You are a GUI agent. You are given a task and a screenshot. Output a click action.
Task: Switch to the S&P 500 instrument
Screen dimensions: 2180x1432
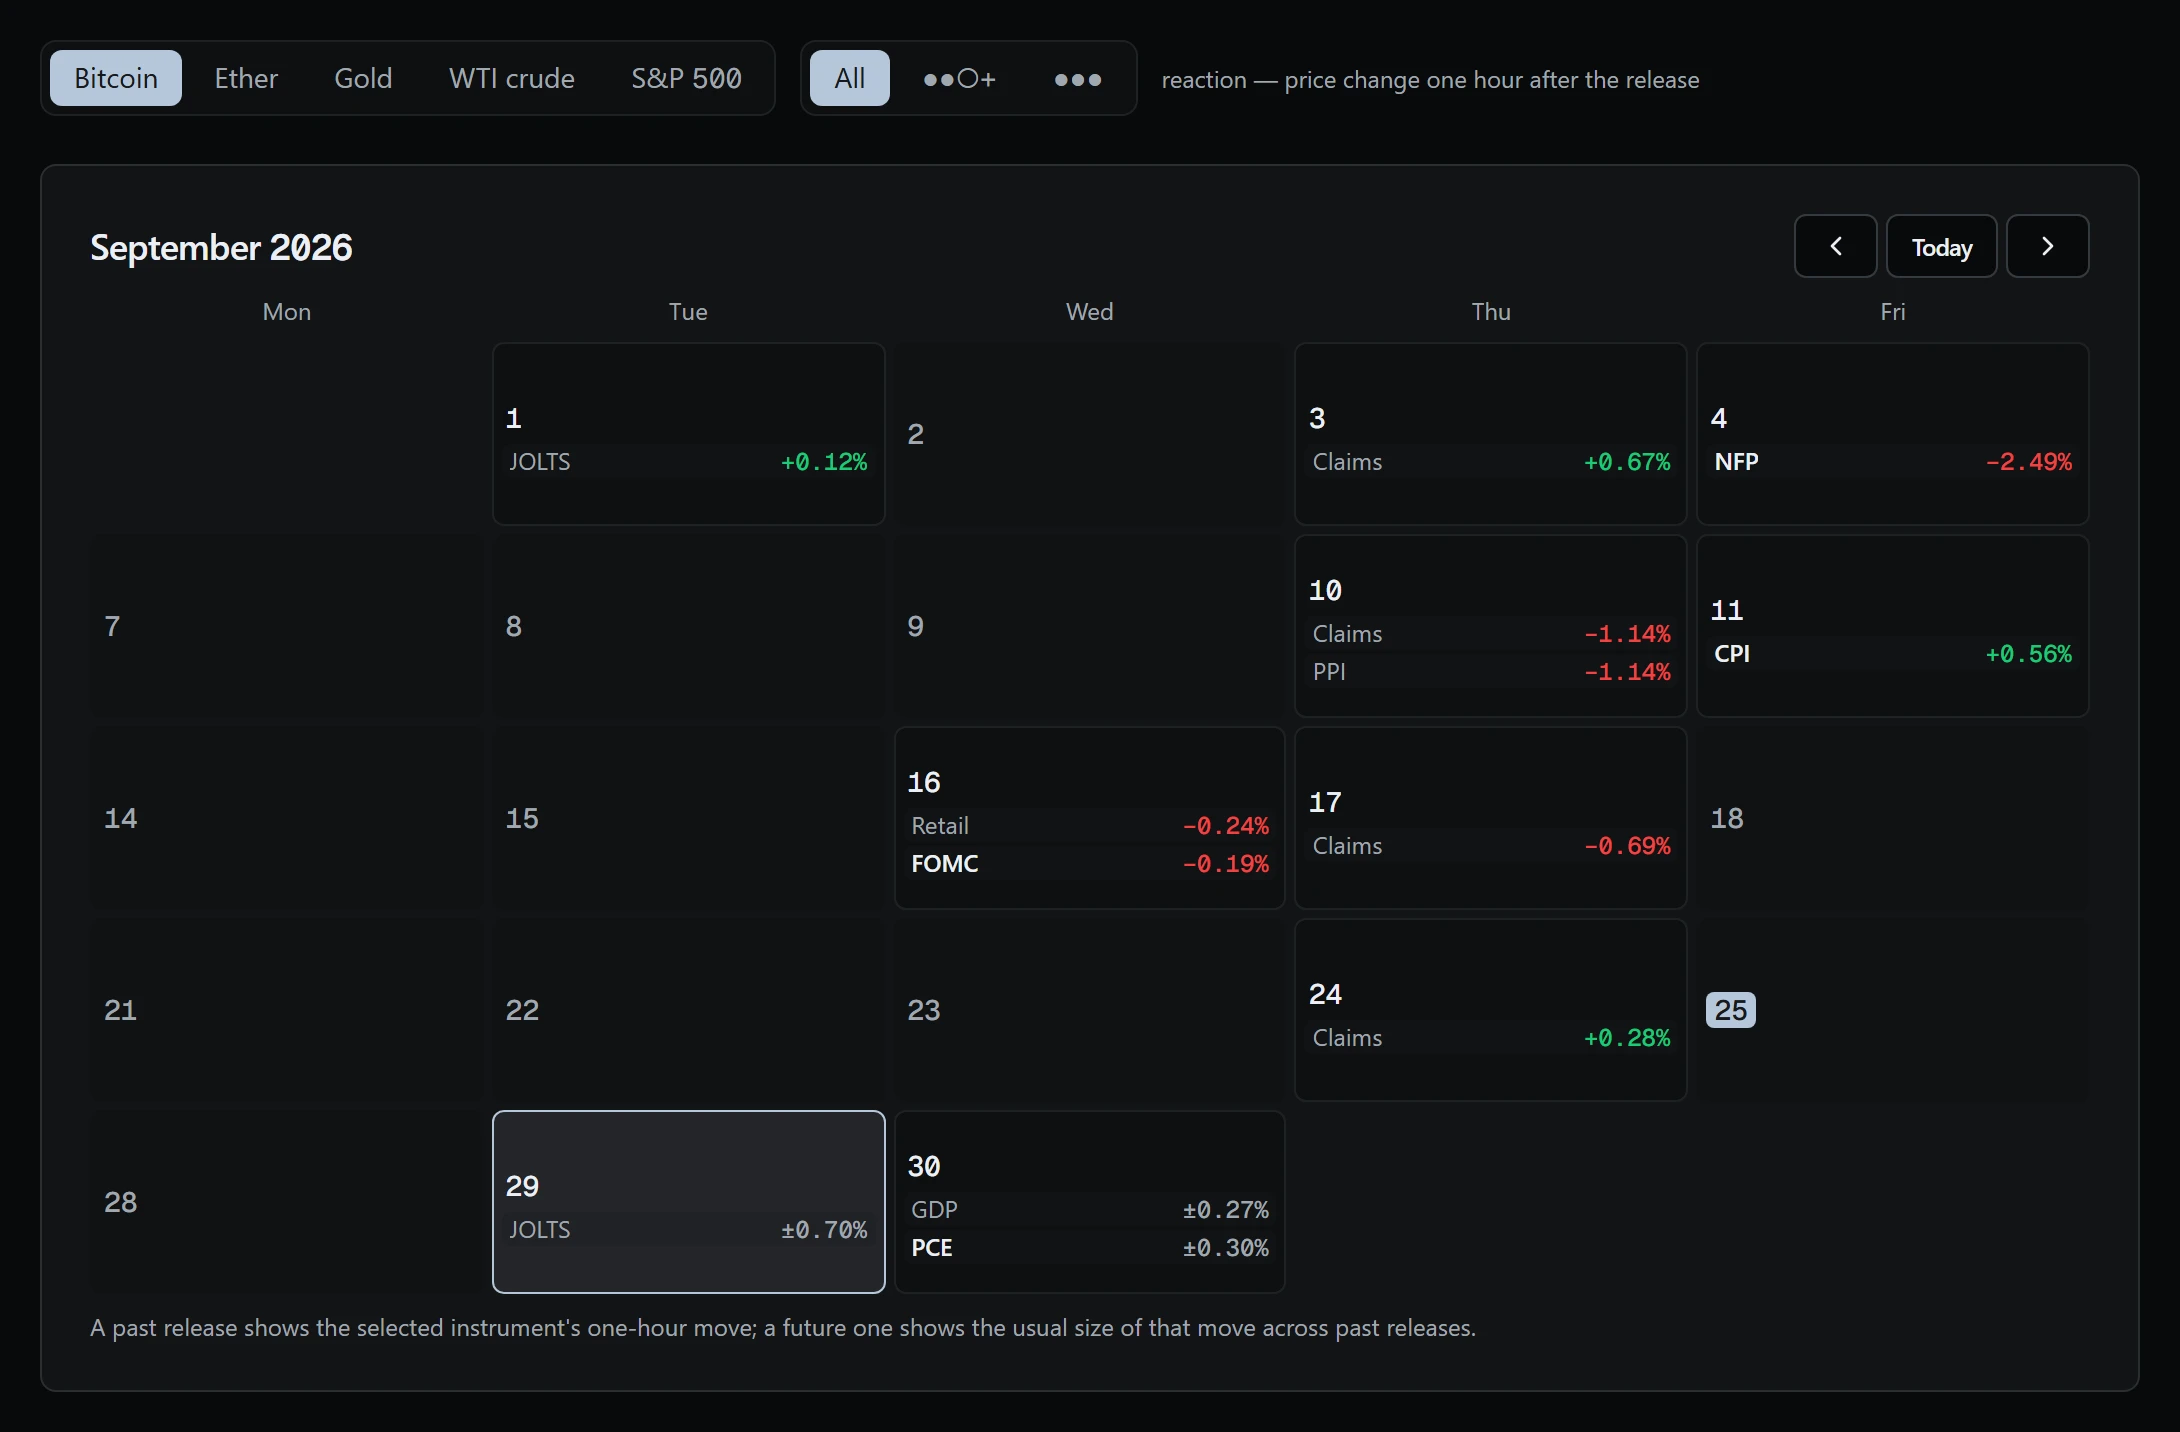coord(686,78)
